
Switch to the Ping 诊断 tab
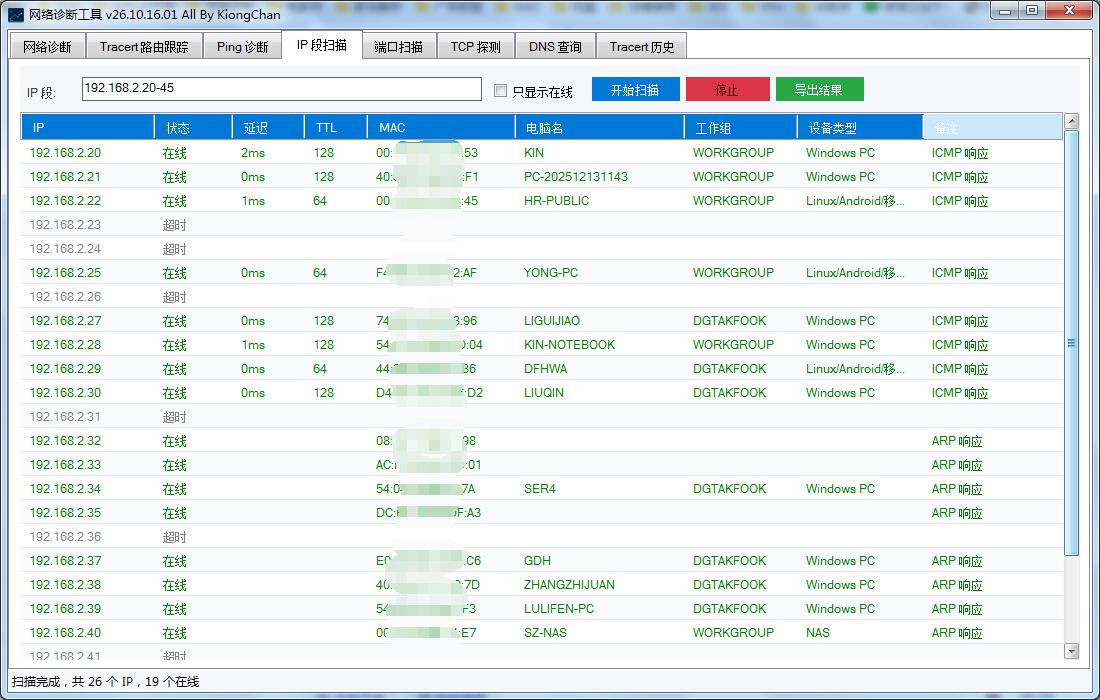coord(243,47)
